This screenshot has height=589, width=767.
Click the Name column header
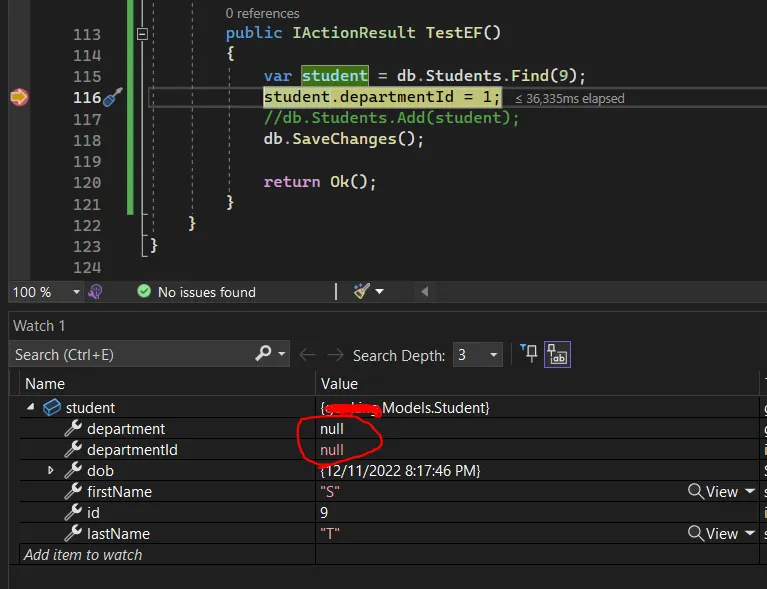45,384
